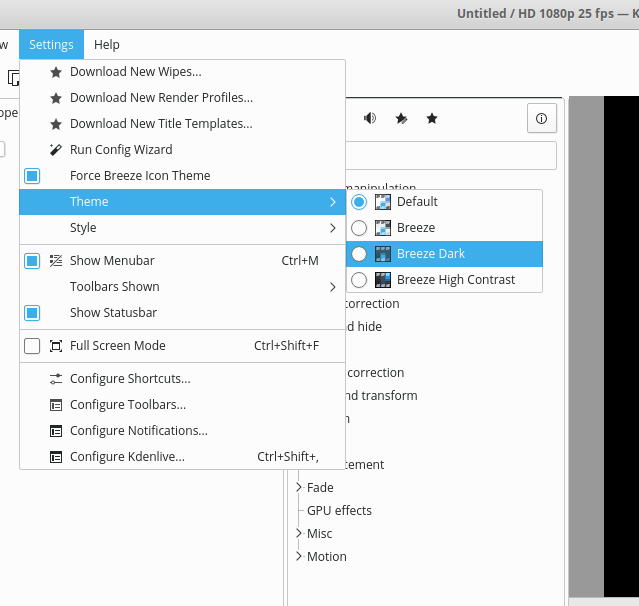Open the Configure Toolbars entry
This screenshot has width=639, height=606.
pyautogui.click(x=183, y=405)
